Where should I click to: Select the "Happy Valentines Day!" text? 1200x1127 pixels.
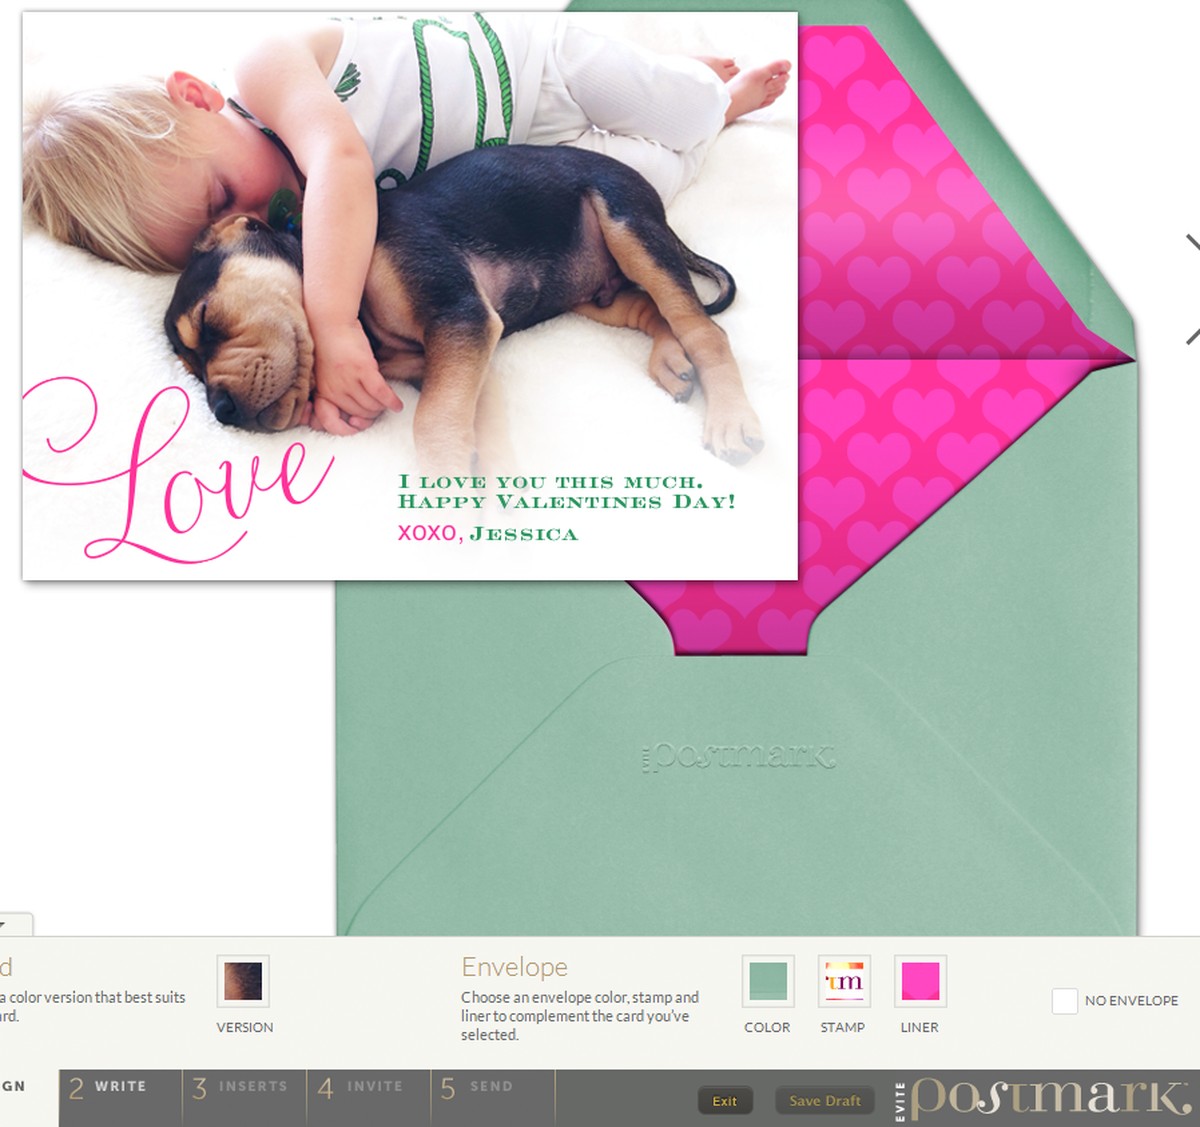coord(567,502)
